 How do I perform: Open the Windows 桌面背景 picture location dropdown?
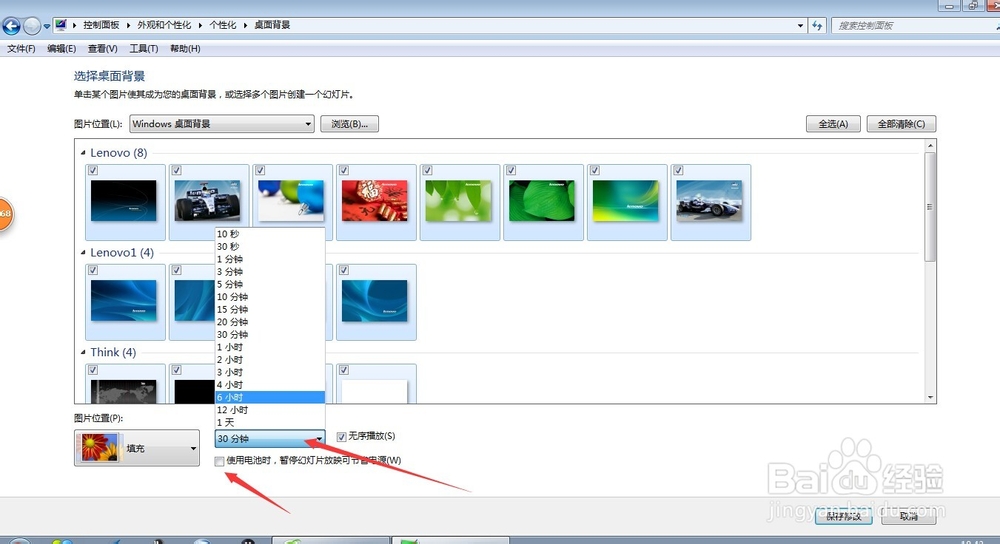(x=222, y=124)
